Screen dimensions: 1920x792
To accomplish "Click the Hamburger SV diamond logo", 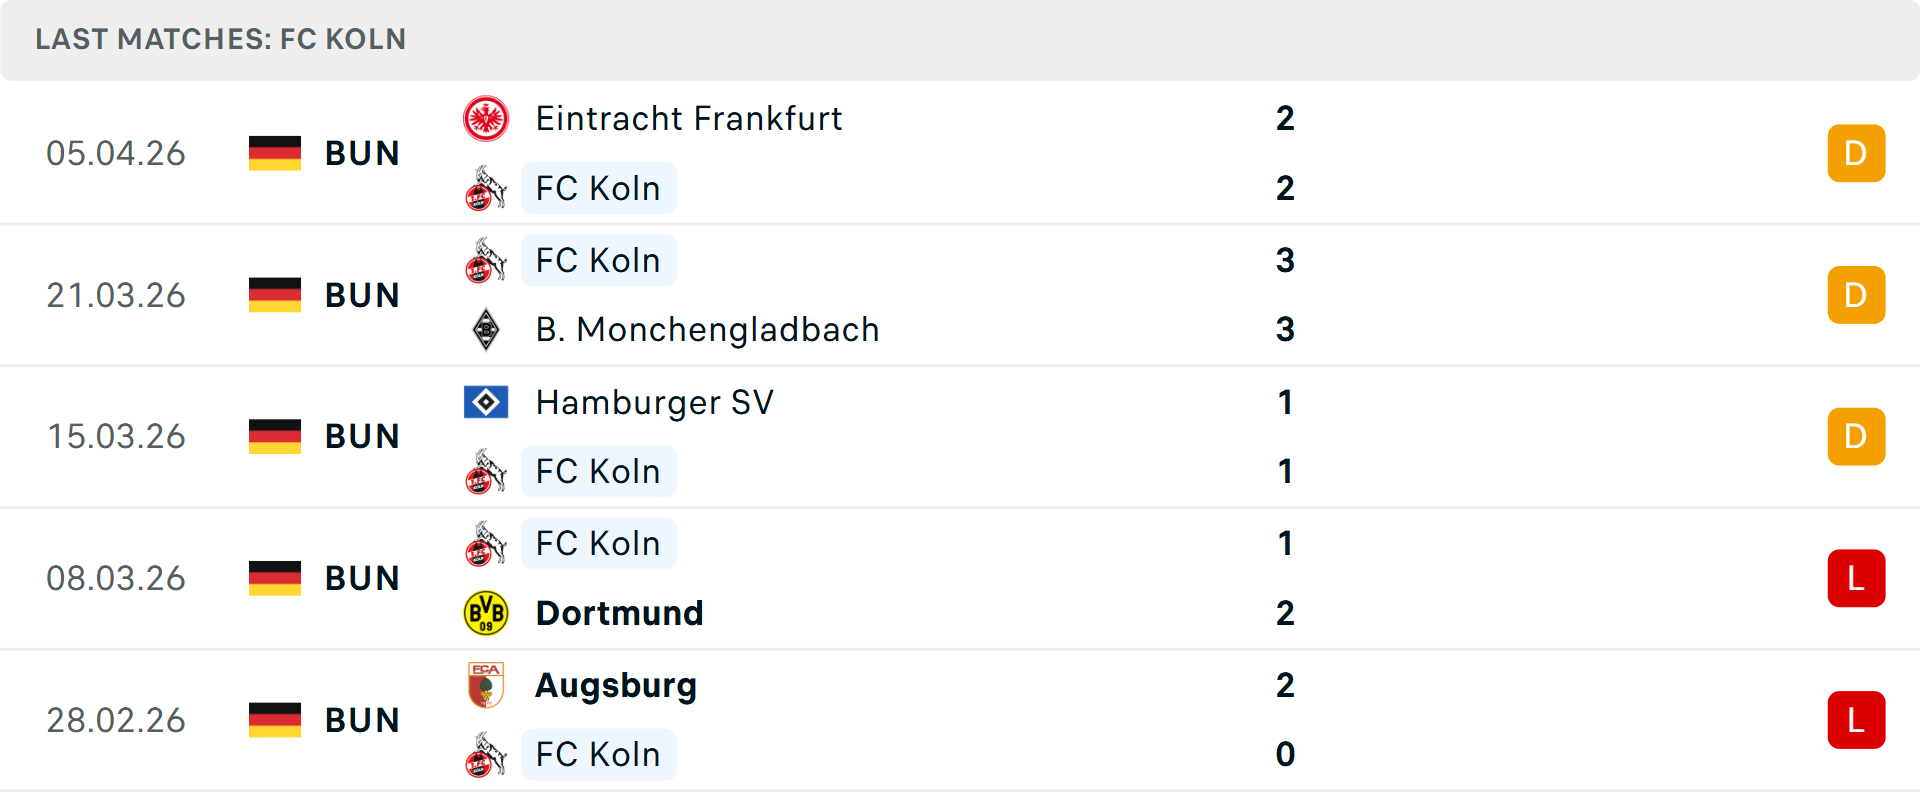I will pyautogui.click(x=486, y=402).
